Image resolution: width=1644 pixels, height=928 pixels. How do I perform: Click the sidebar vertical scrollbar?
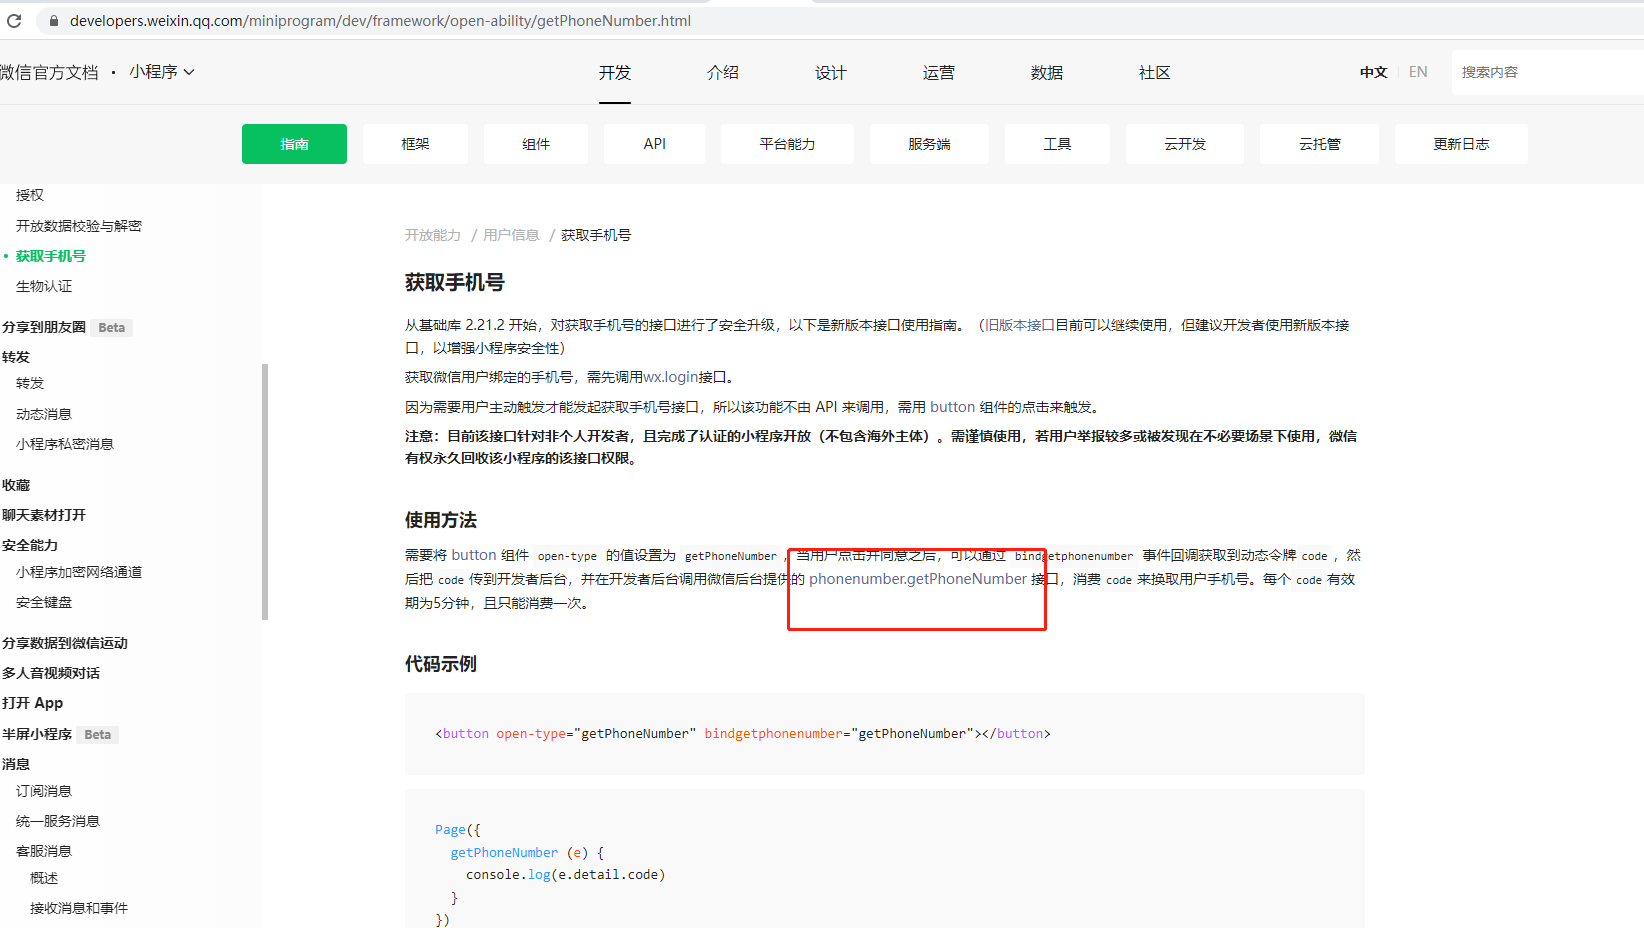click(265, 491)
